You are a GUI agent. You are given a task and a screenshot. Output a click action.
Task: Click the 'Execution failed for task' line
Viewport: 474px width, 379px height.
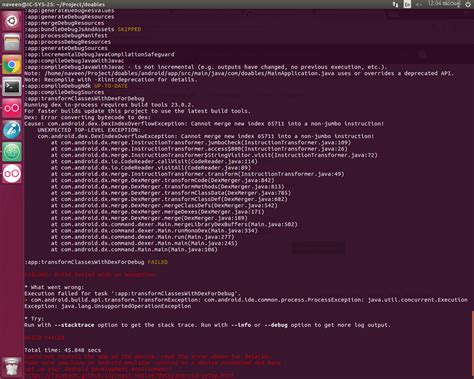pyautogui.click(x=133, y=293)
